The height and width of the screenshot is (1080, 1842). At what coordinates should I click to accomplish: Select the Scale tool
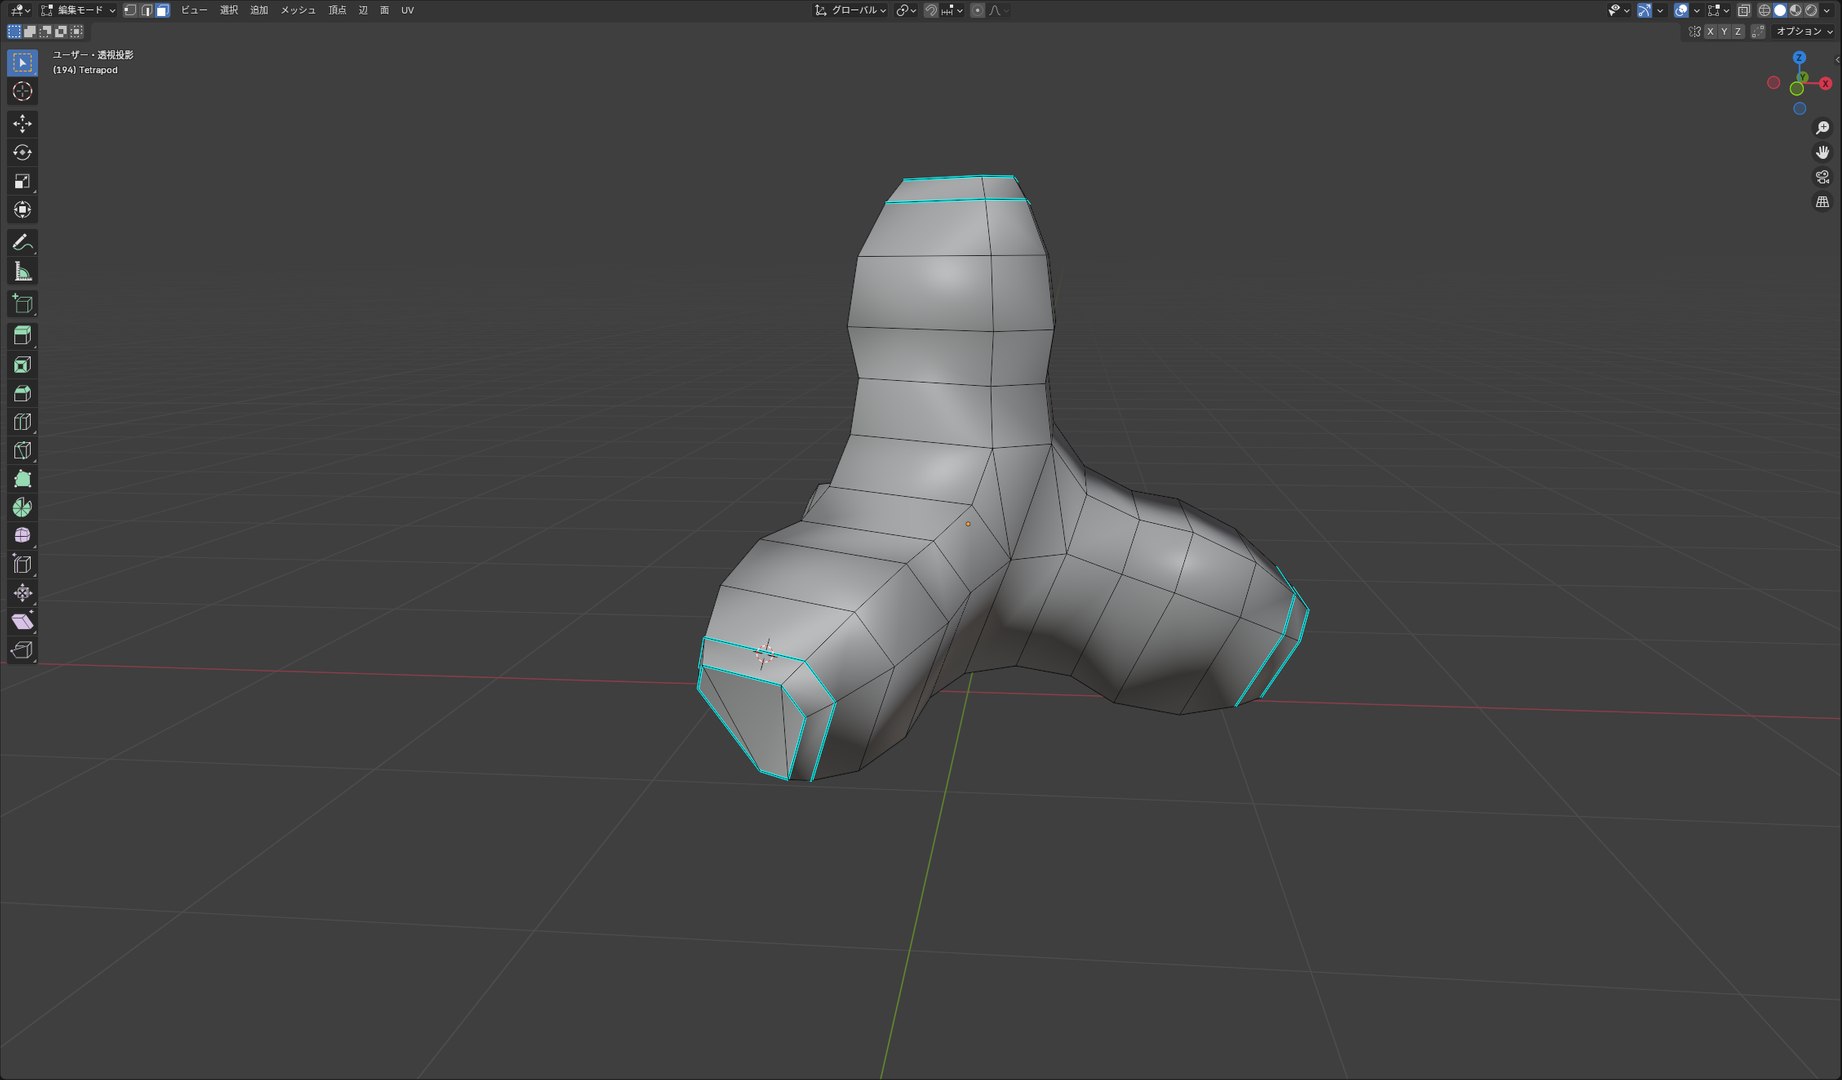(x=22, y=181)
